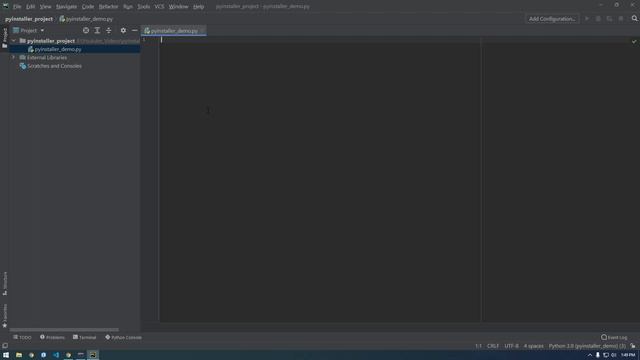640x360 pixels.
Task: Open the Terminal tool window
Action: click(x=84, y=338)
